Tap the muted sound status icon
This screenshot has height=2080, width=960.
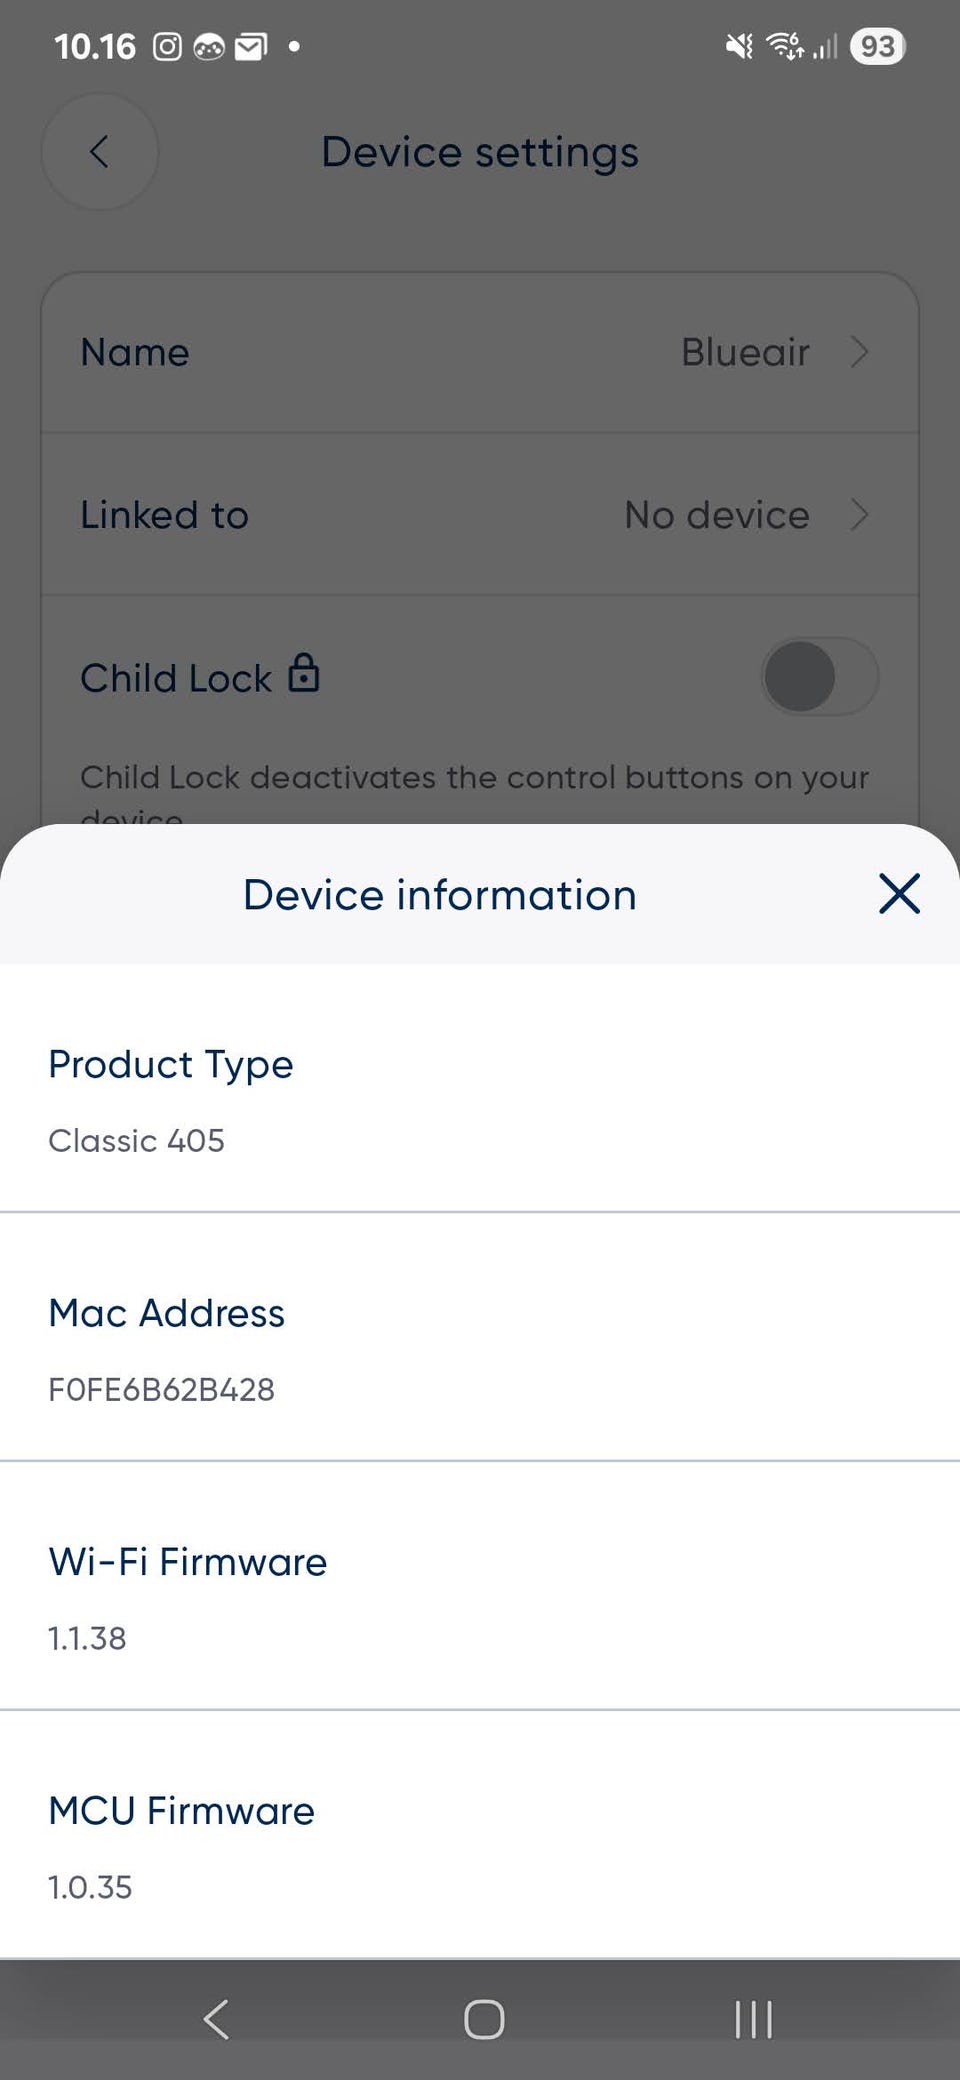tap(739, 46)
